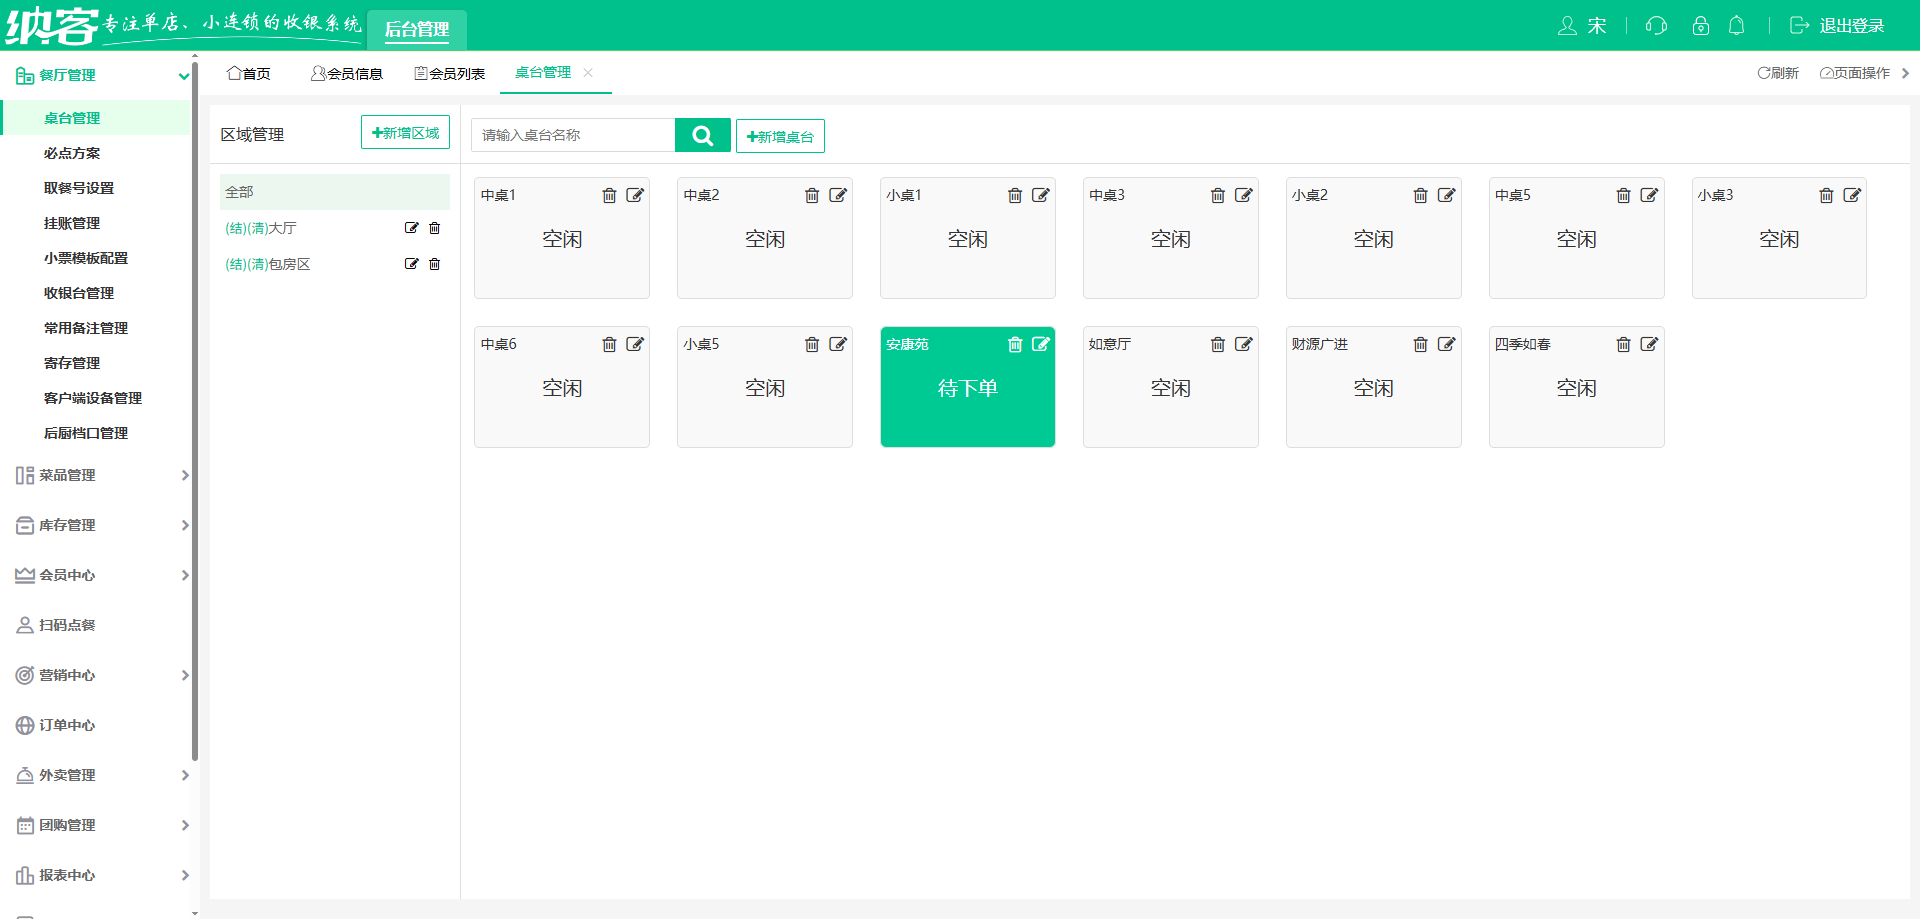Open the customer service headset icon
Image resolution: width=1920 pixels, height=919 pixels.
point(1656,26)
